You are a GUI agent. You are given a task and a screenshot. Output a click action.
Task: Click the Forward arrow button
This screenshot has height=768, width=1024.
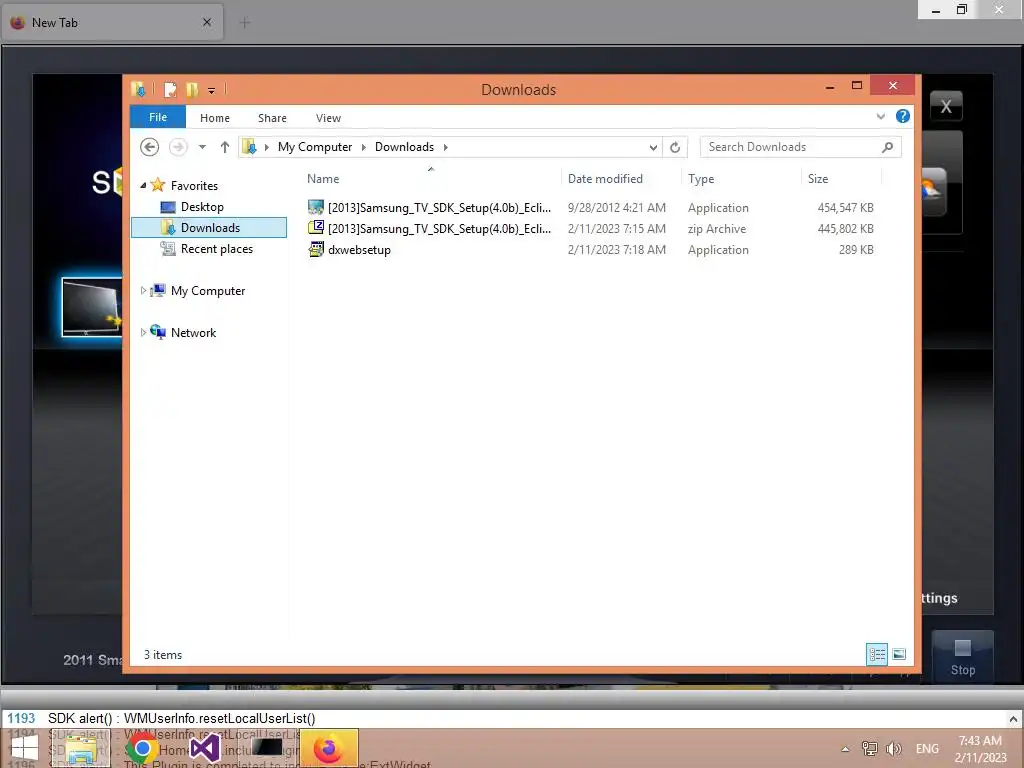178,147
